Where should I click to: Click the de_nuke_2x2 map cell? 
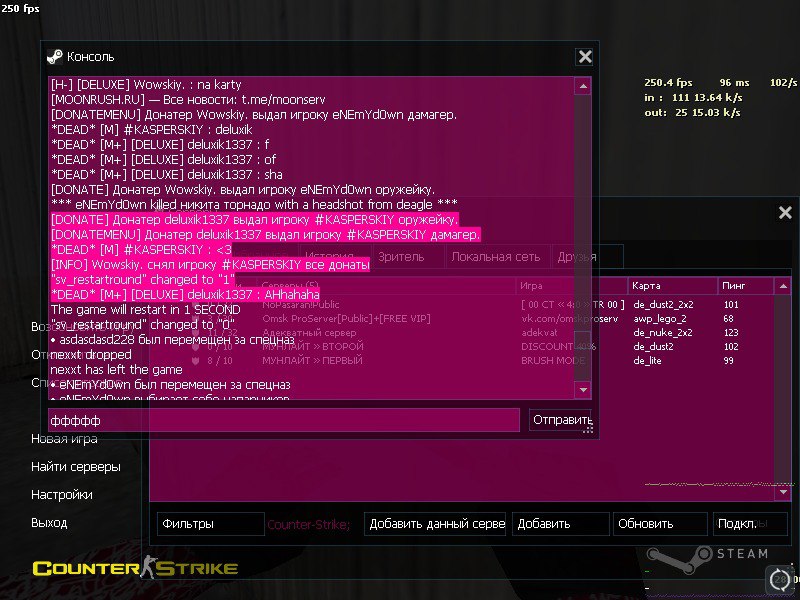pos(663,333)
